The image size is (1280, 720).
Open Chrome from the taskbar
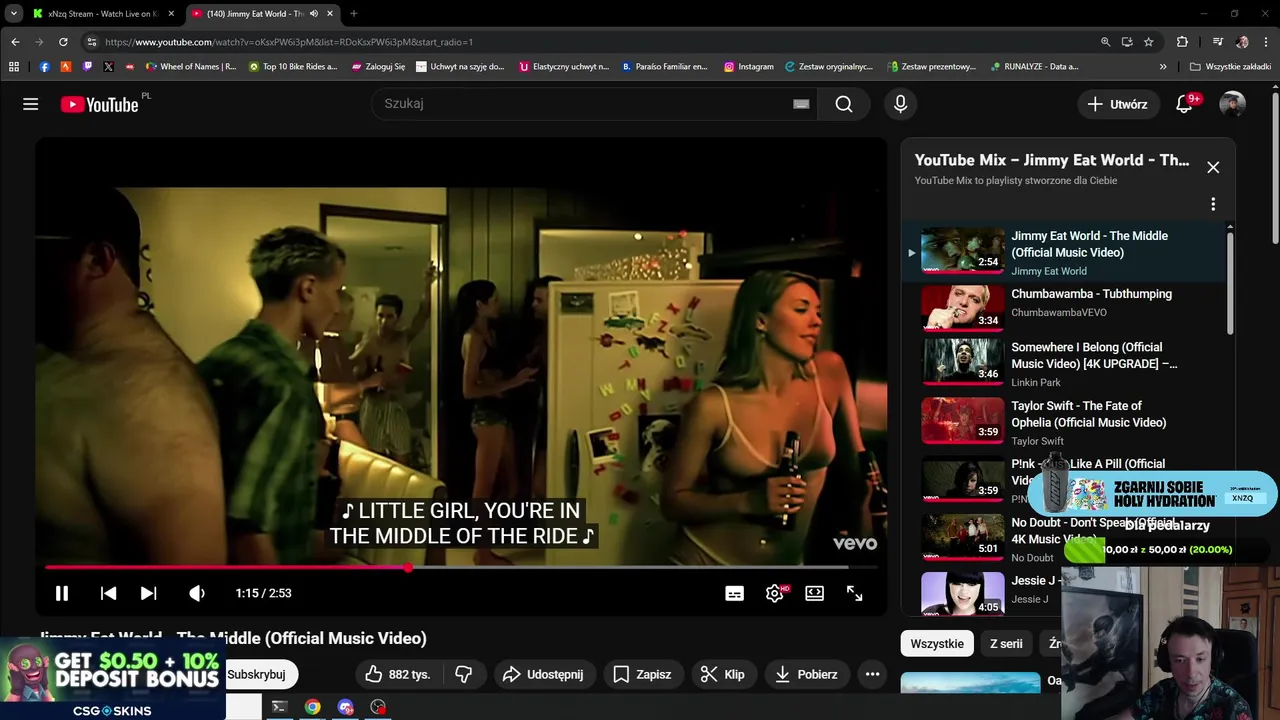coord(313,707)
